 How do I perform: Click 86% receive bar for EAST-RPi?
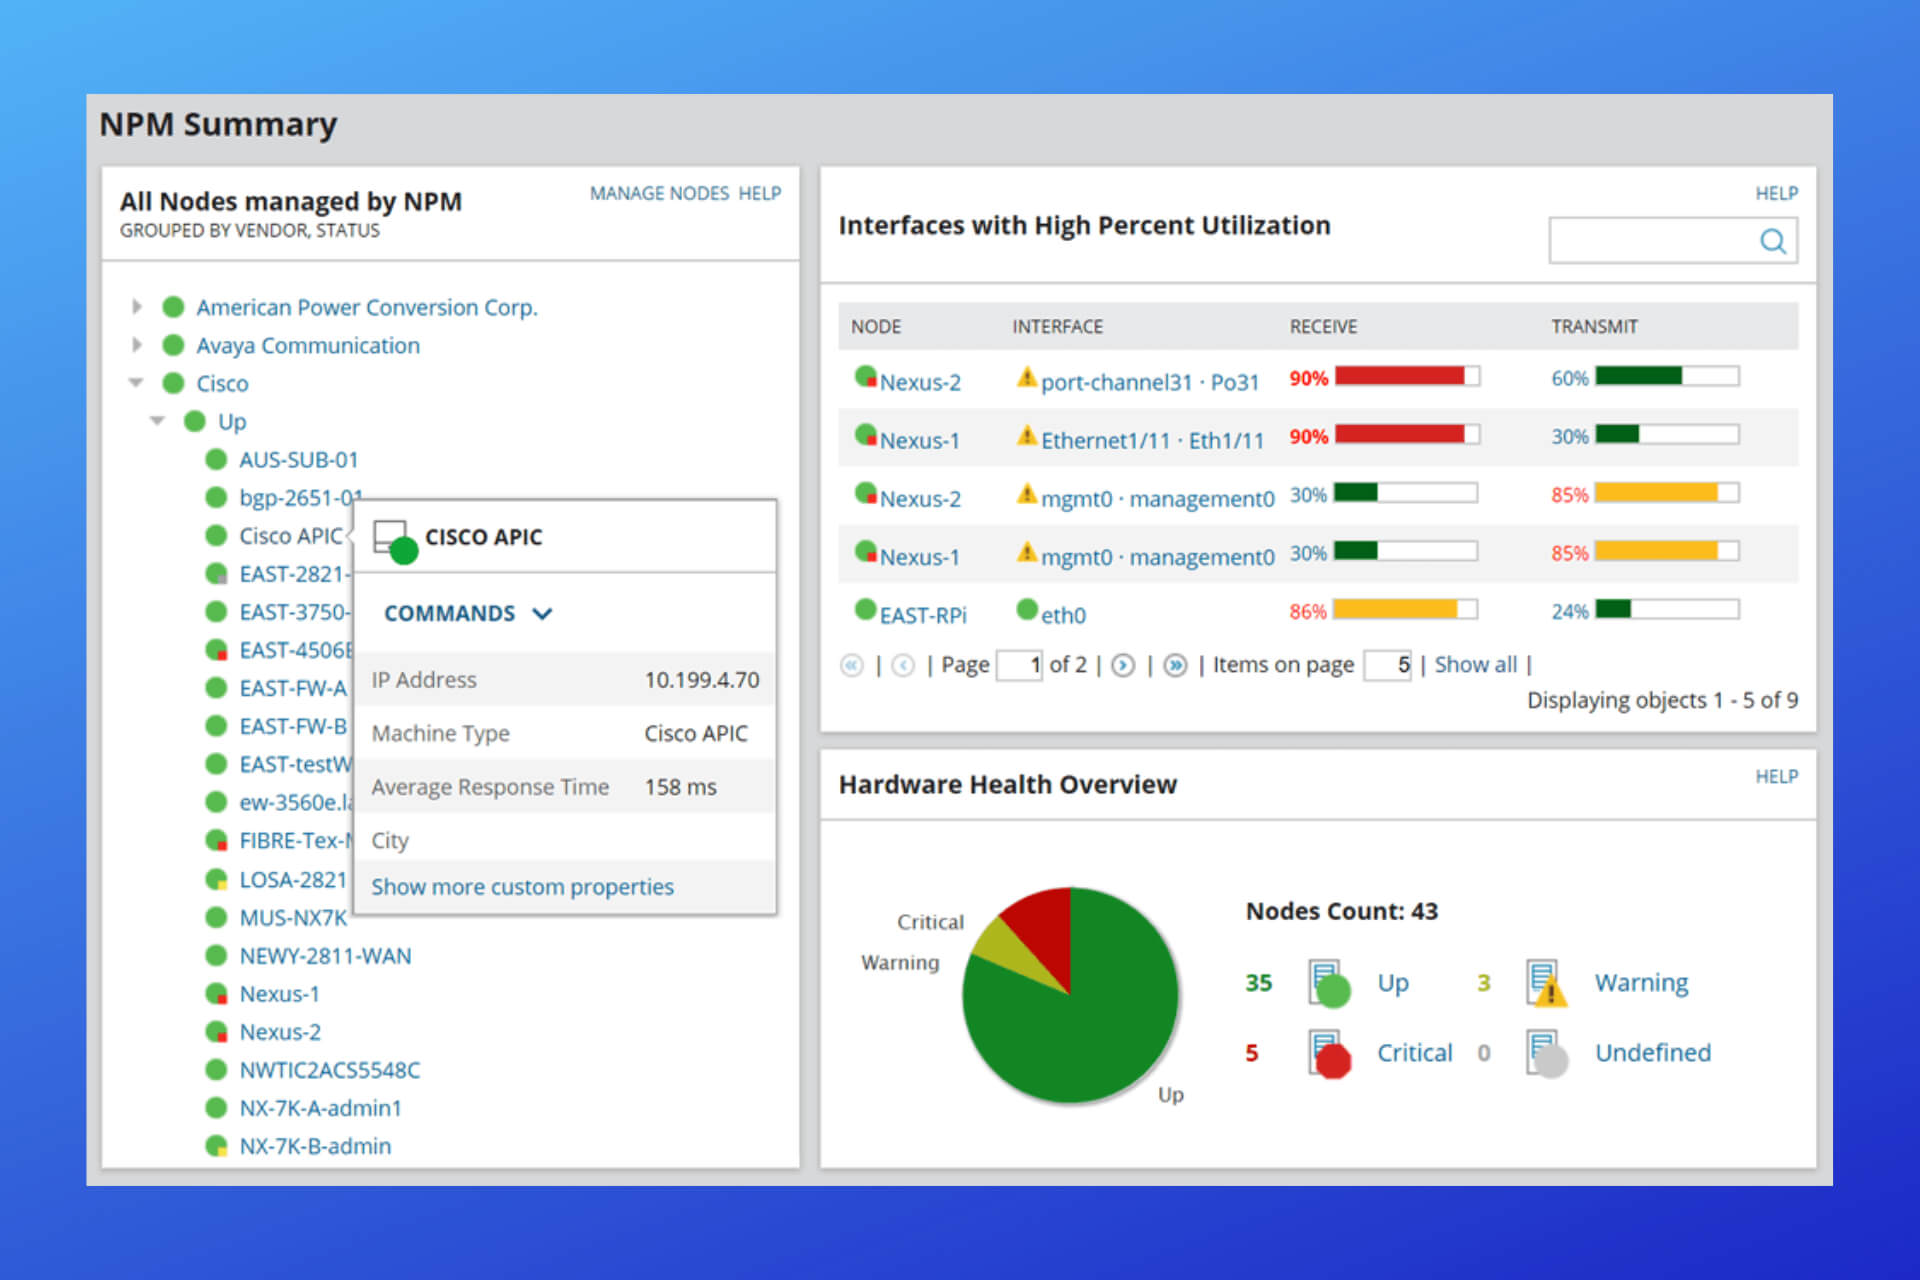coord(1405,610)
